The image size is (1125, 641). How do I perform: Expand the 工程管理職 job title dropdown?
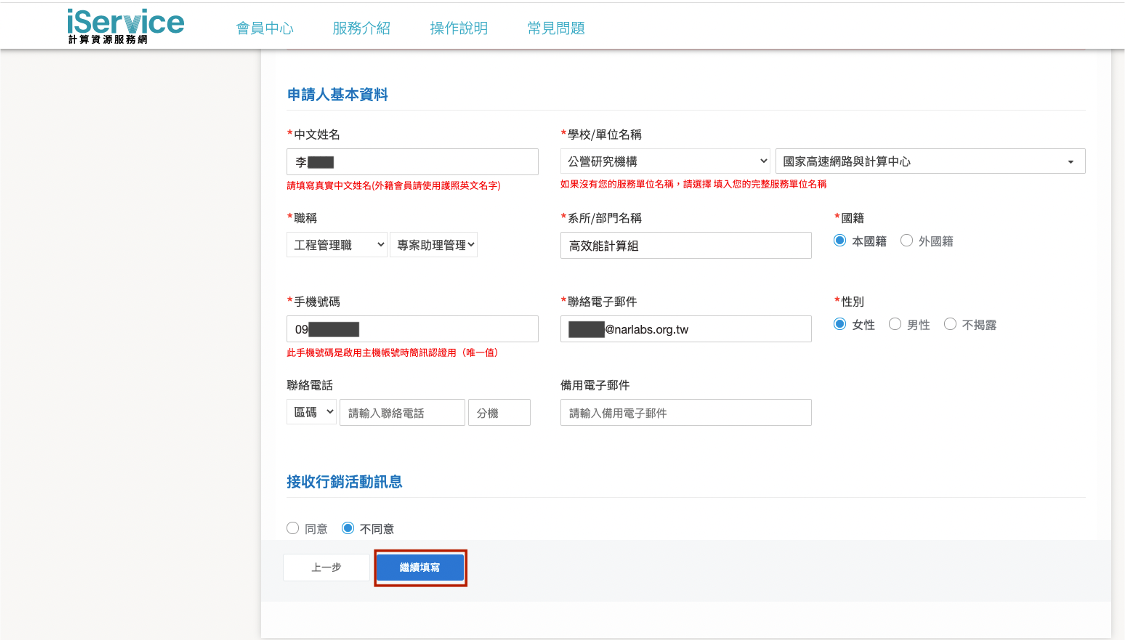coord(336,245)
